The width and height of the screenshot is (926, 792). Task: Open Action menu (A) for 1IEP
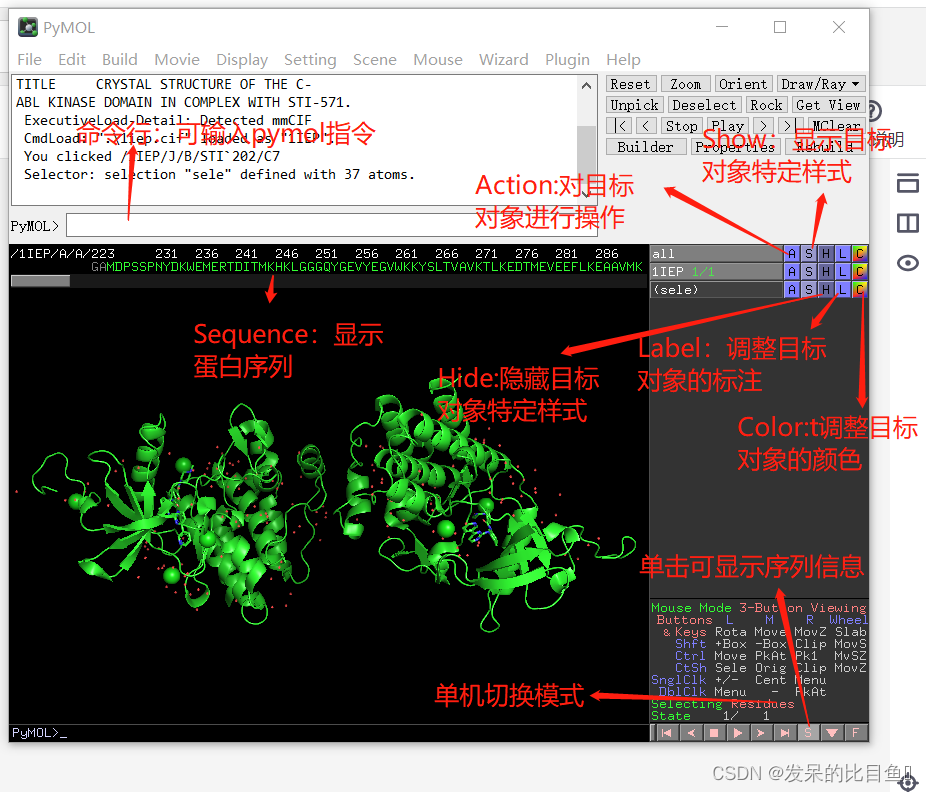(x=792, y=272)
